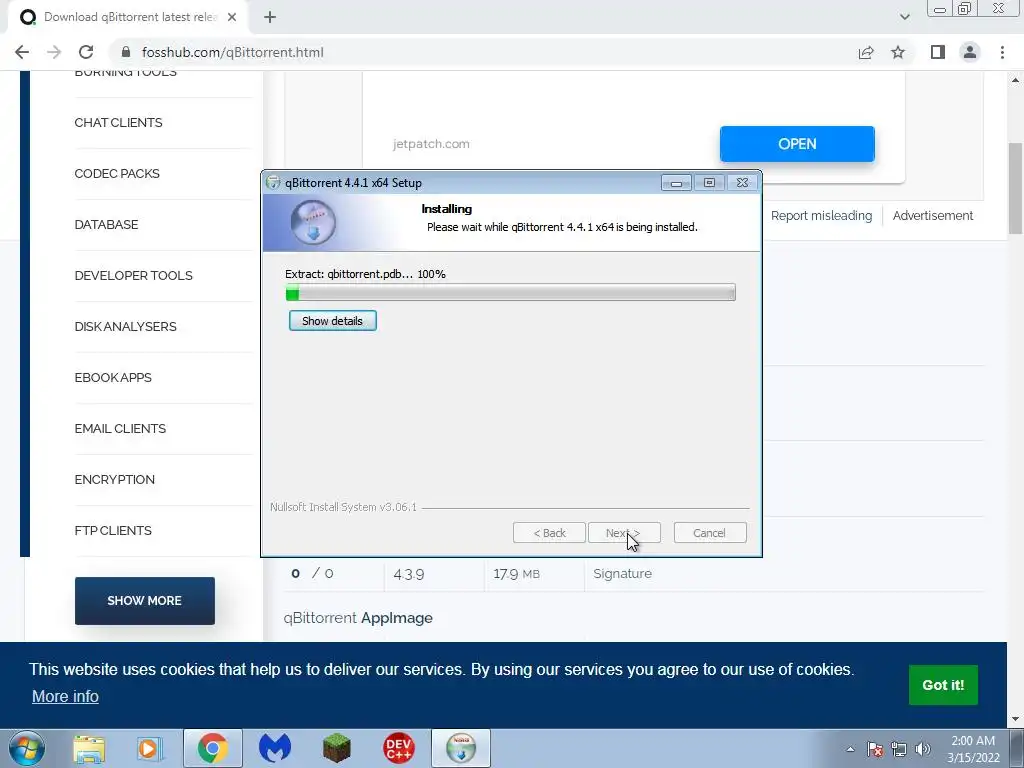Open network tray icon

(x=899, y=749)
